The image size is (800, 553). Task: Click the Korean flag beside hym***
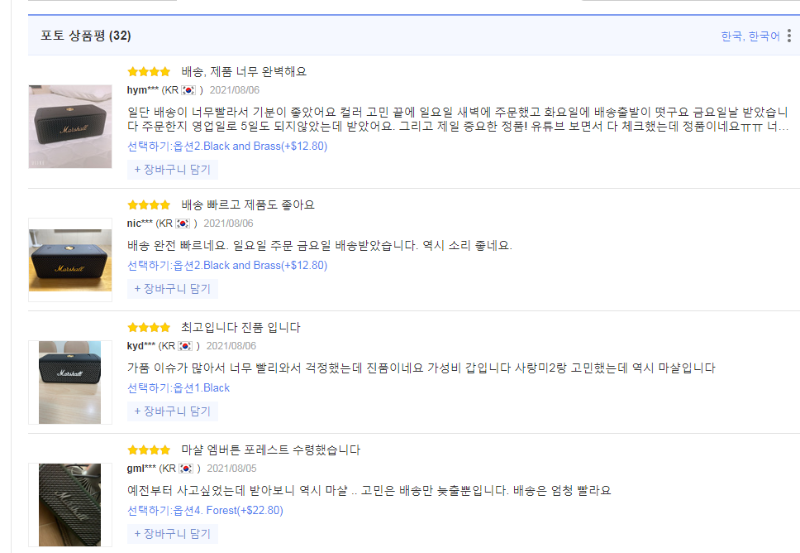(188, 90)
